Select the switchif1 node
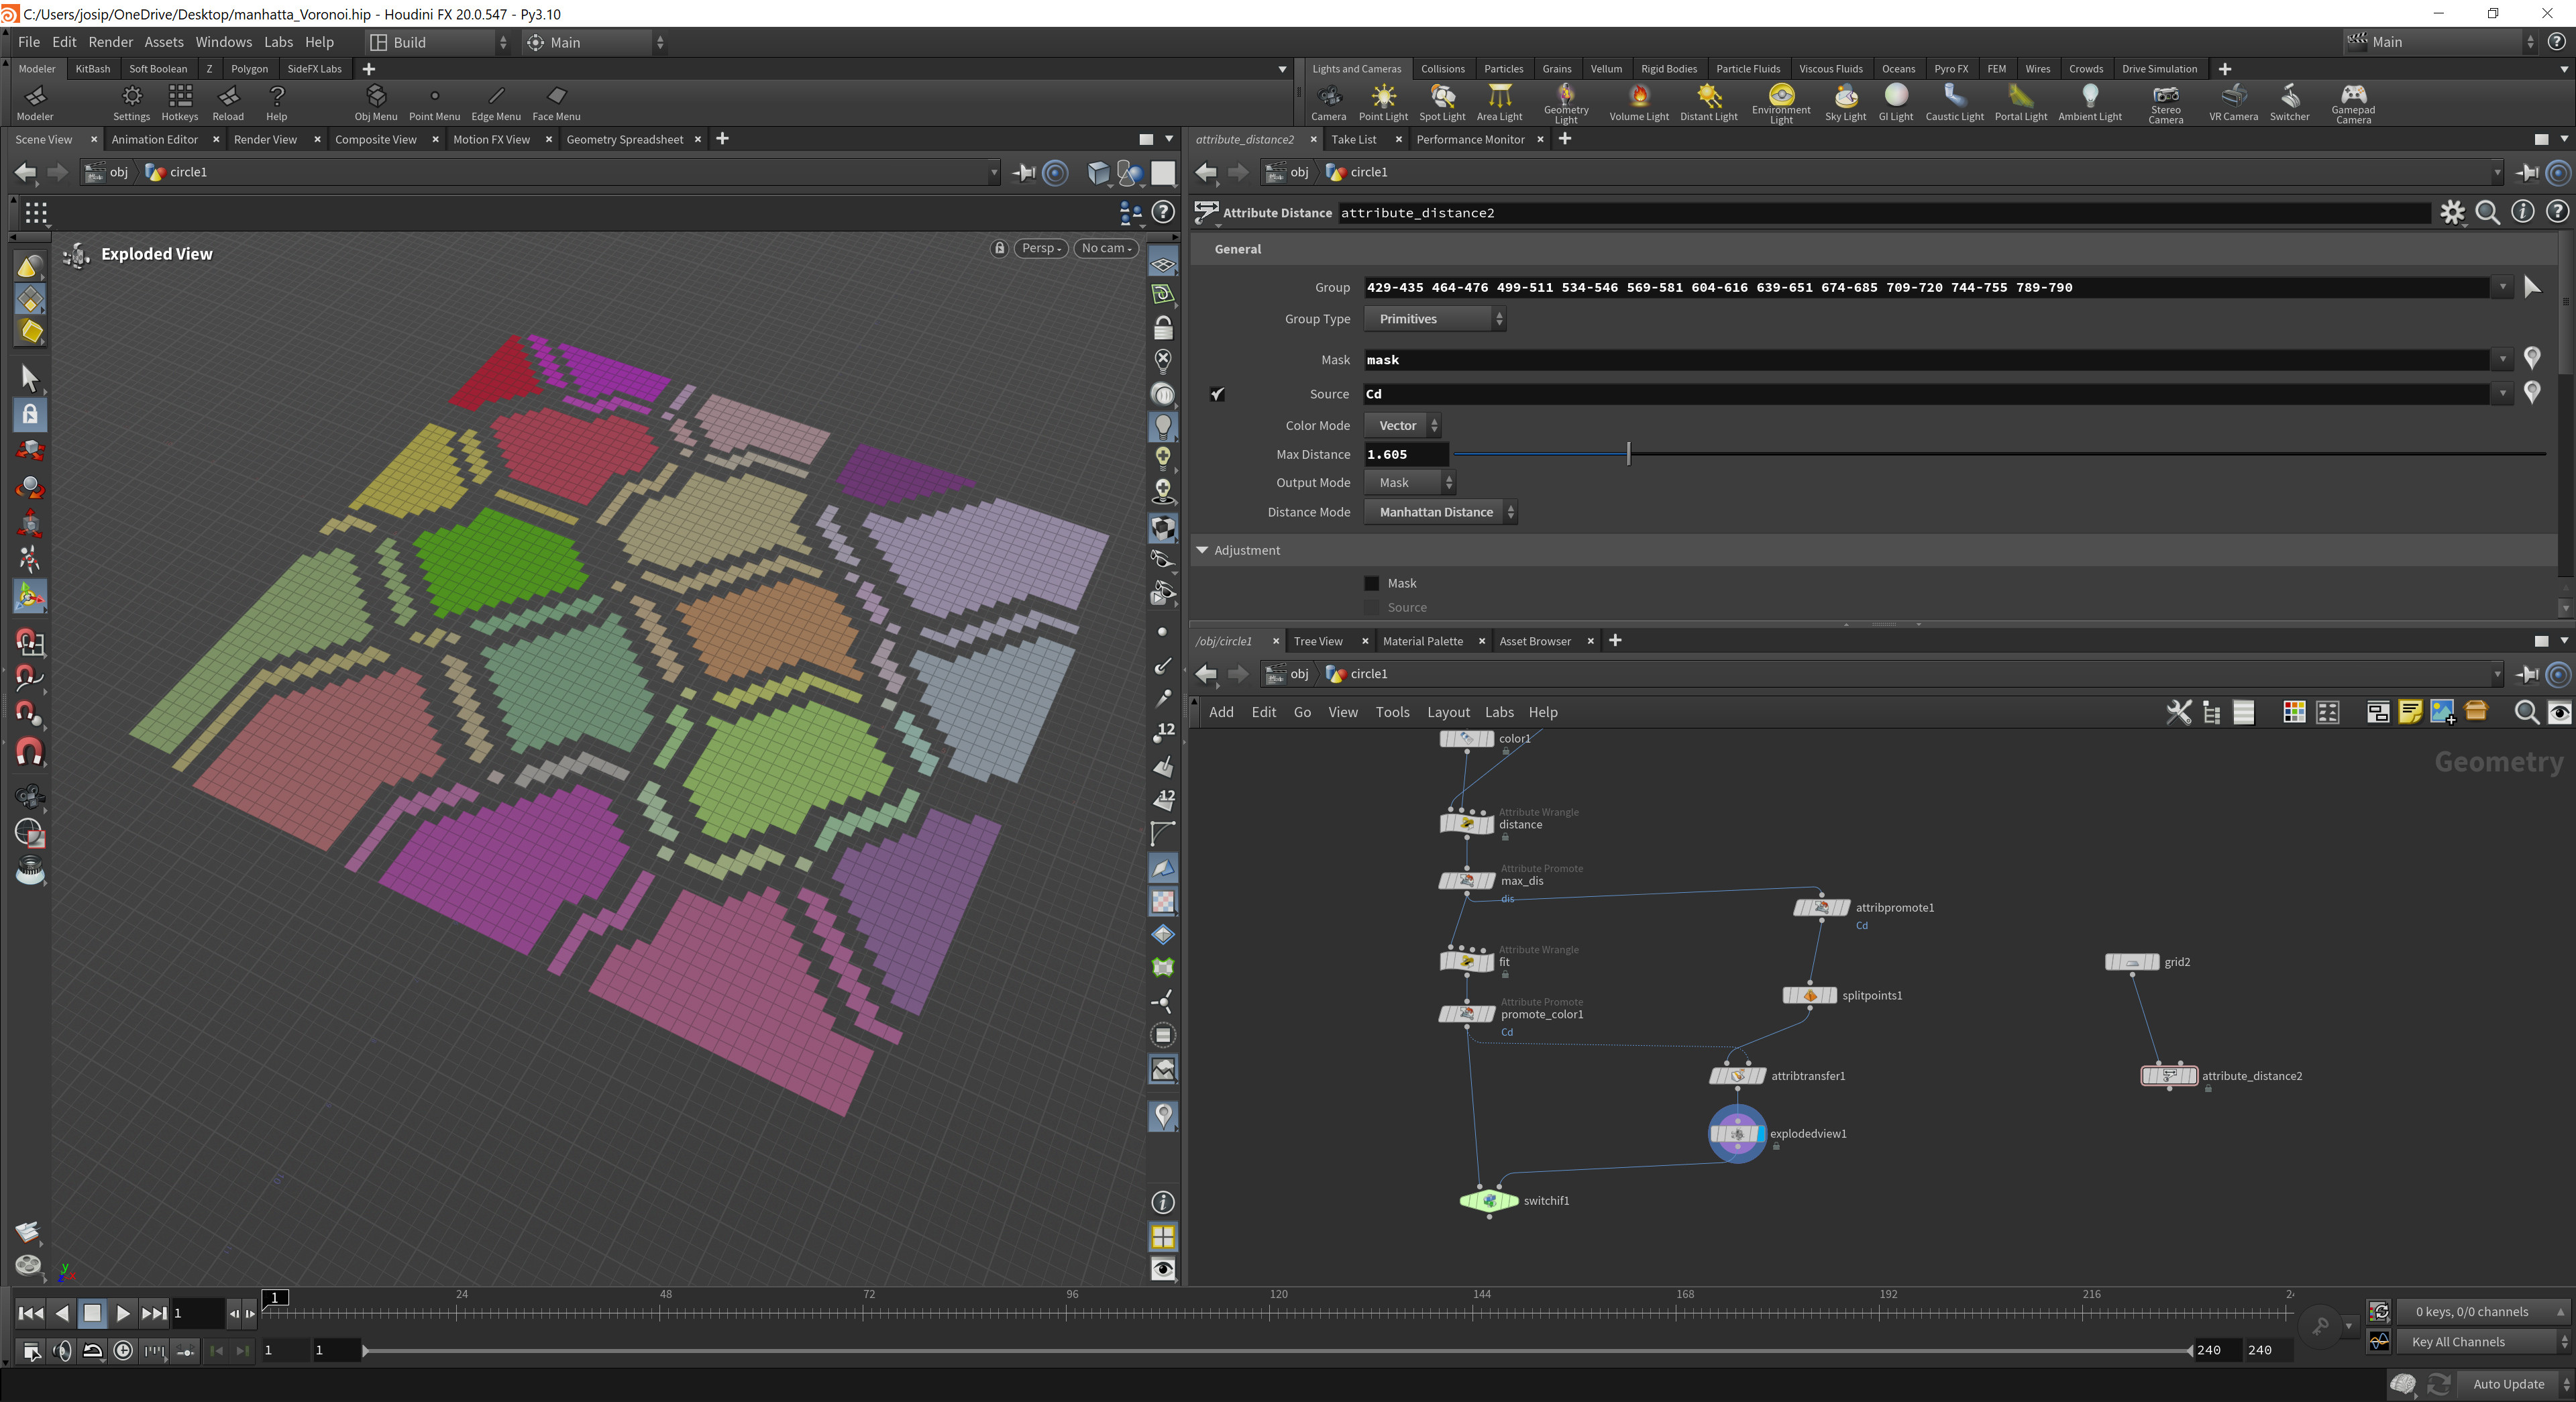Viewport: 2576px width, 1402px height. coord(1489,1200)
